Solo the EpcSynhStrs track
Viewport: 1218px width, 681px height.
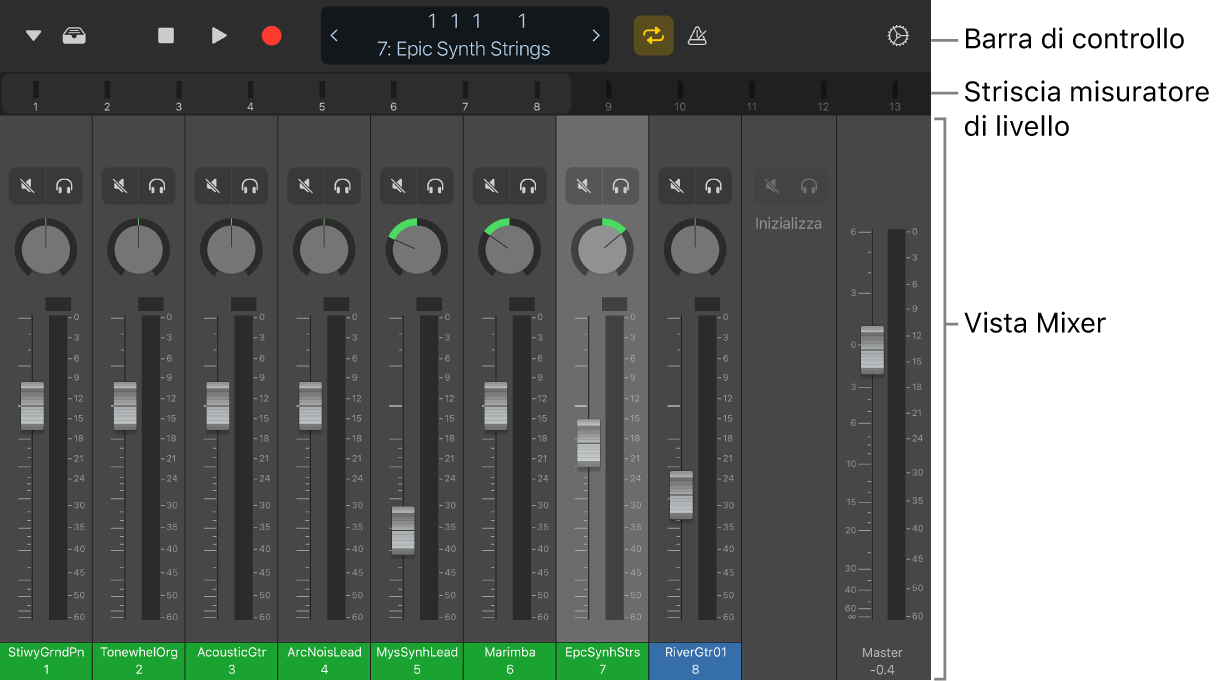click(x=621, y=185)
